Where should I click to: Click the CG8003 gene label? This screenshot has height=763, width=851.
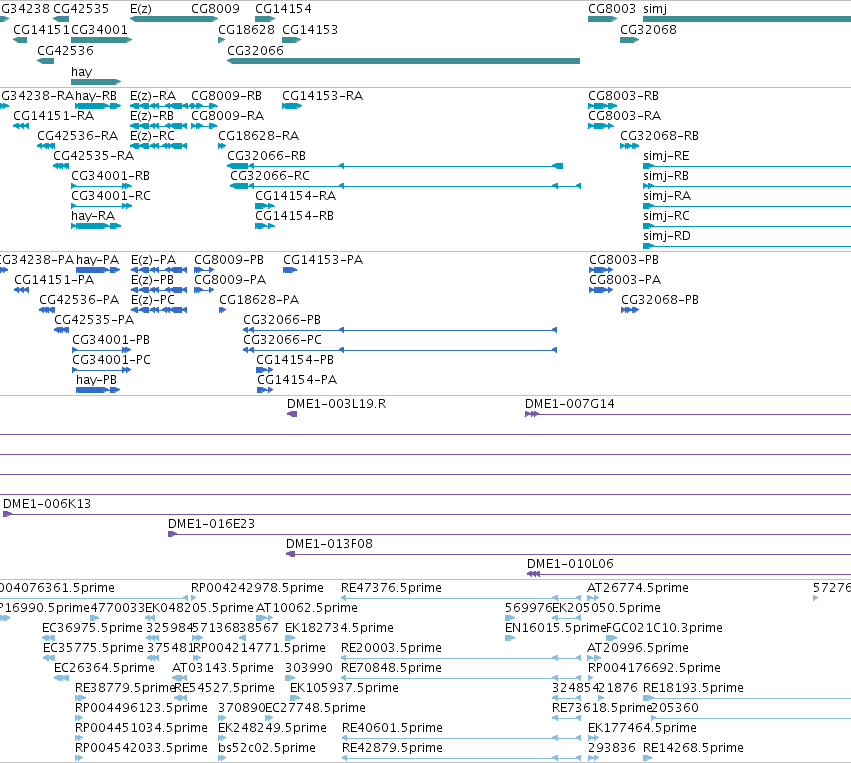(x=612, y=9)
